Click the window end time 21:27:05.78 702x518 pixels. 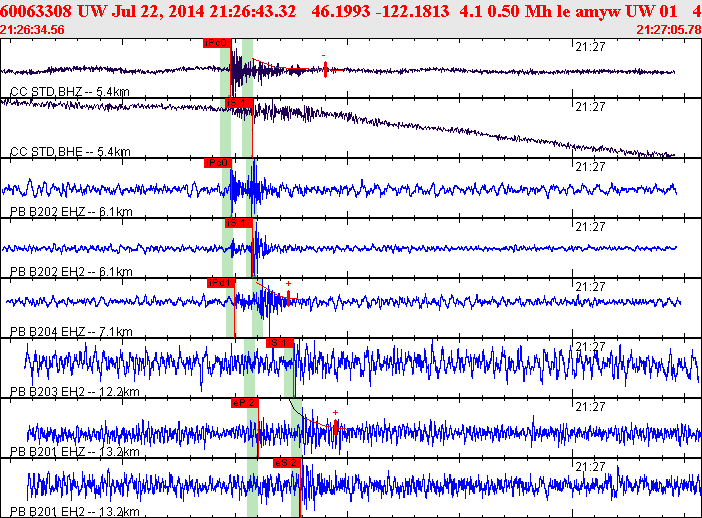[x=669, y=30]
